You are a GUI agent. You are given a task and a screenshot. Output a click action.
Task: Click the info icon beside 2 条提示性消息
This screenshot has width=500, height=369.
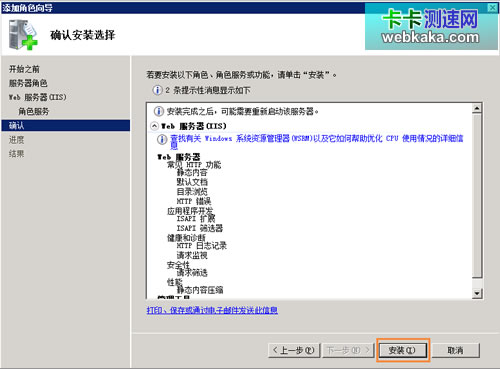click(157, 90)
